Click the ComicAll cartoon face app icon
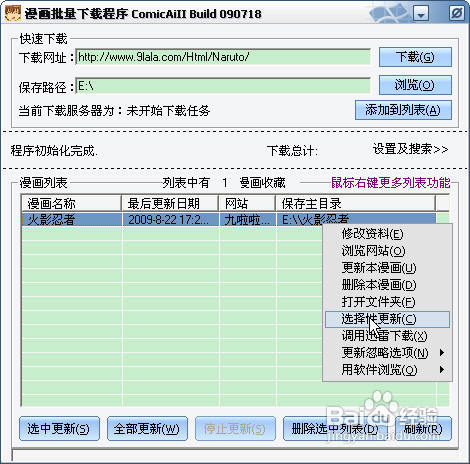Screen dimensions: 470x464 (12, 13)
